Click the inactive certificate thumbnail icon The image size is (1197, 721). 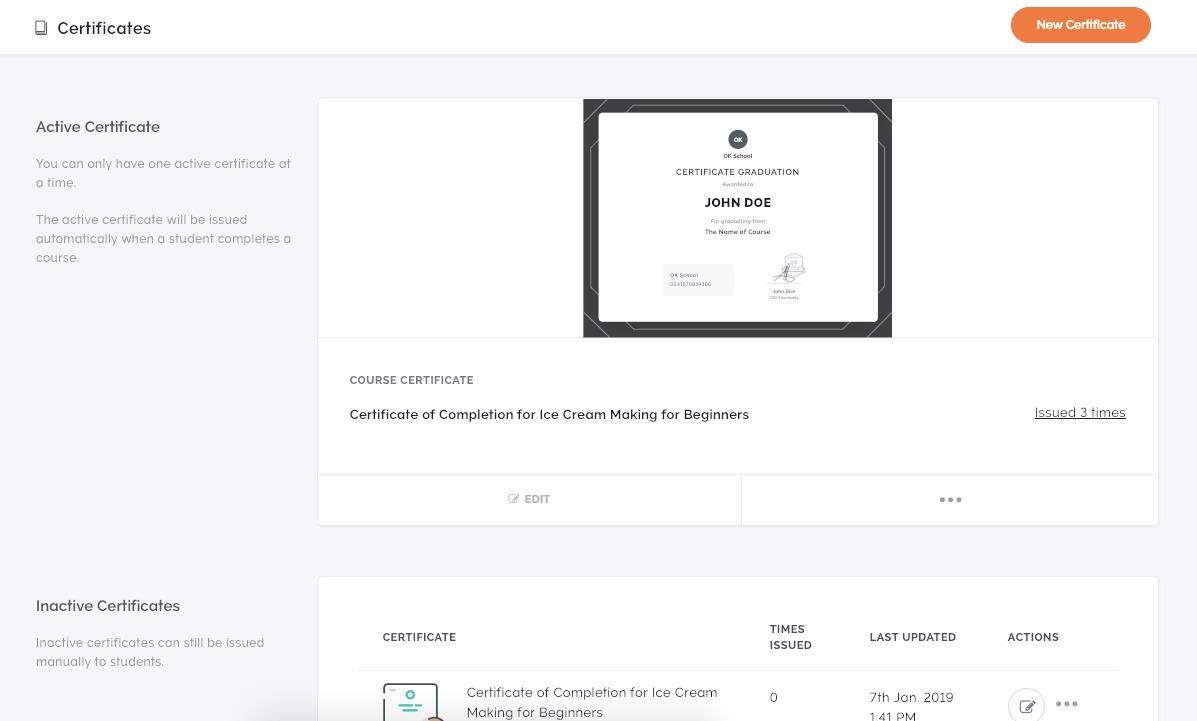coord(410,702)
